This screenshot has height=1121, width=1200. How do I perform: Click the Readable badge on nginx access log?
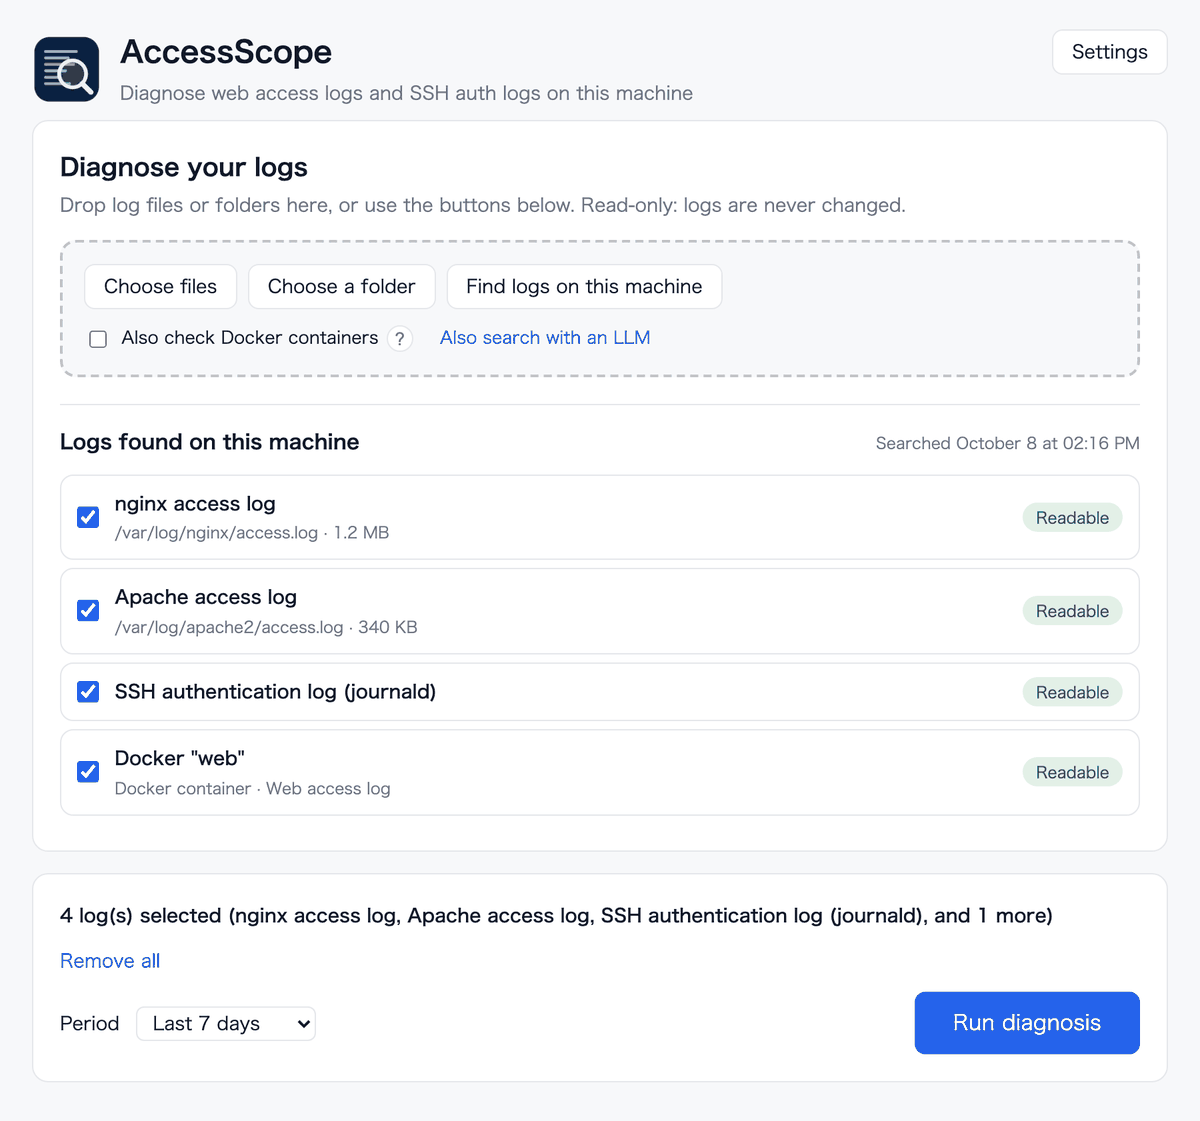1072,518
